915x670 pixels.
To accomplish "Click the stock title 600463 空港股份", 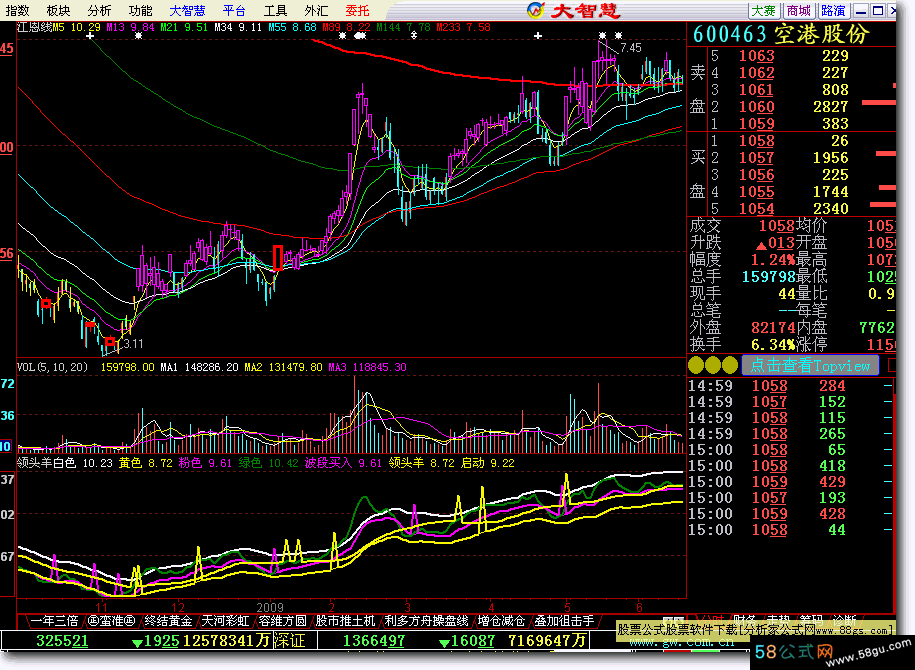I will 781,34.
